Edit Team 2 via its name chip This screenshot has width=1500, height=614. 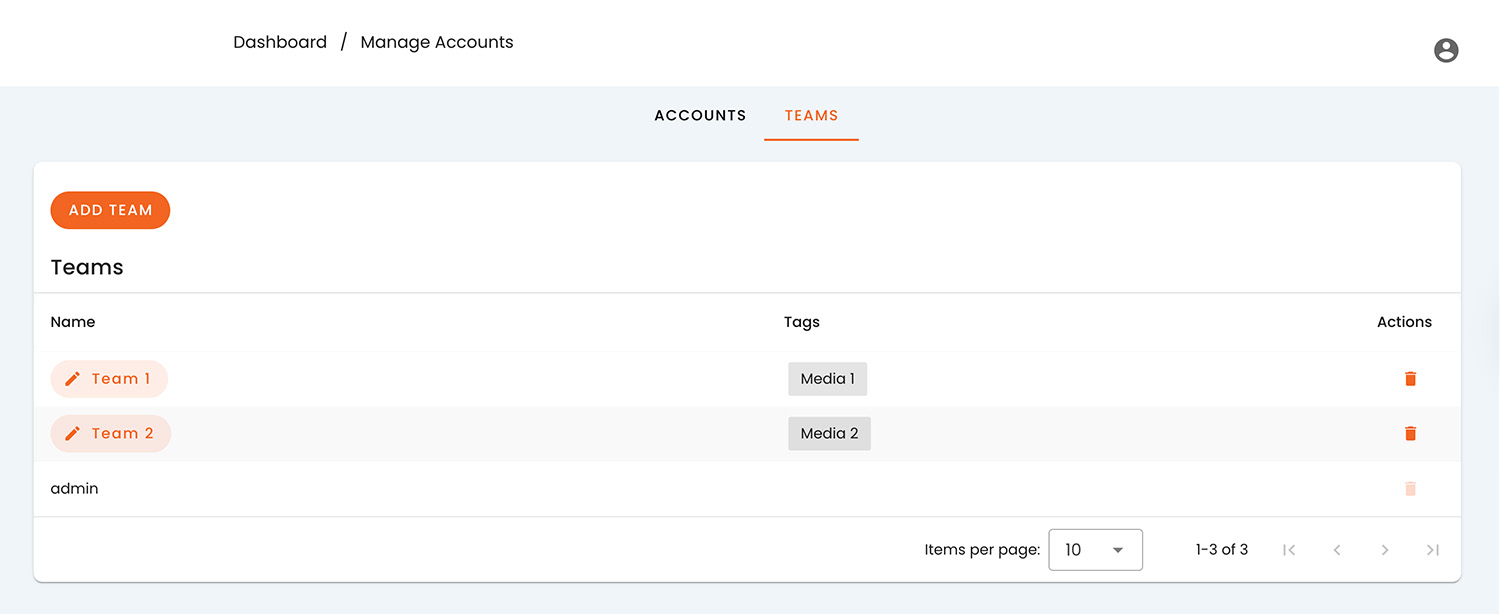(111, 434)
